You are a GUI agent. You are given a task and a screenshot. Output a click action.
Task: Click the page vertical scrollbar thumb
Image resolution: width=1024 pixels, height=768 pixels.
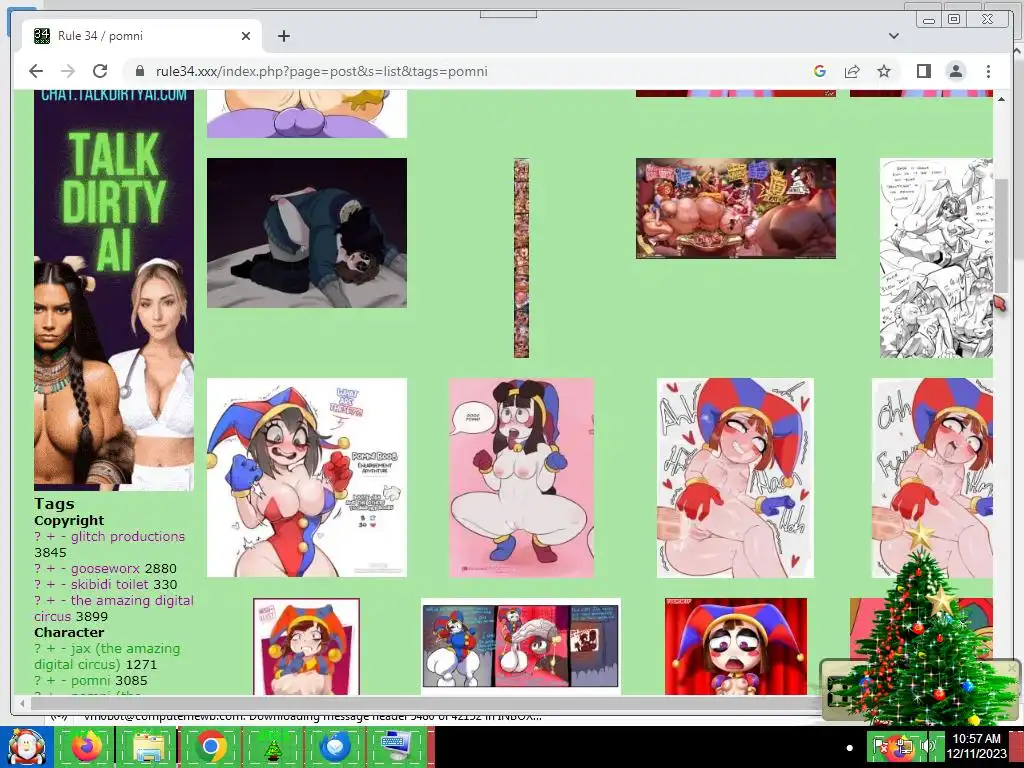[1001, 235]
